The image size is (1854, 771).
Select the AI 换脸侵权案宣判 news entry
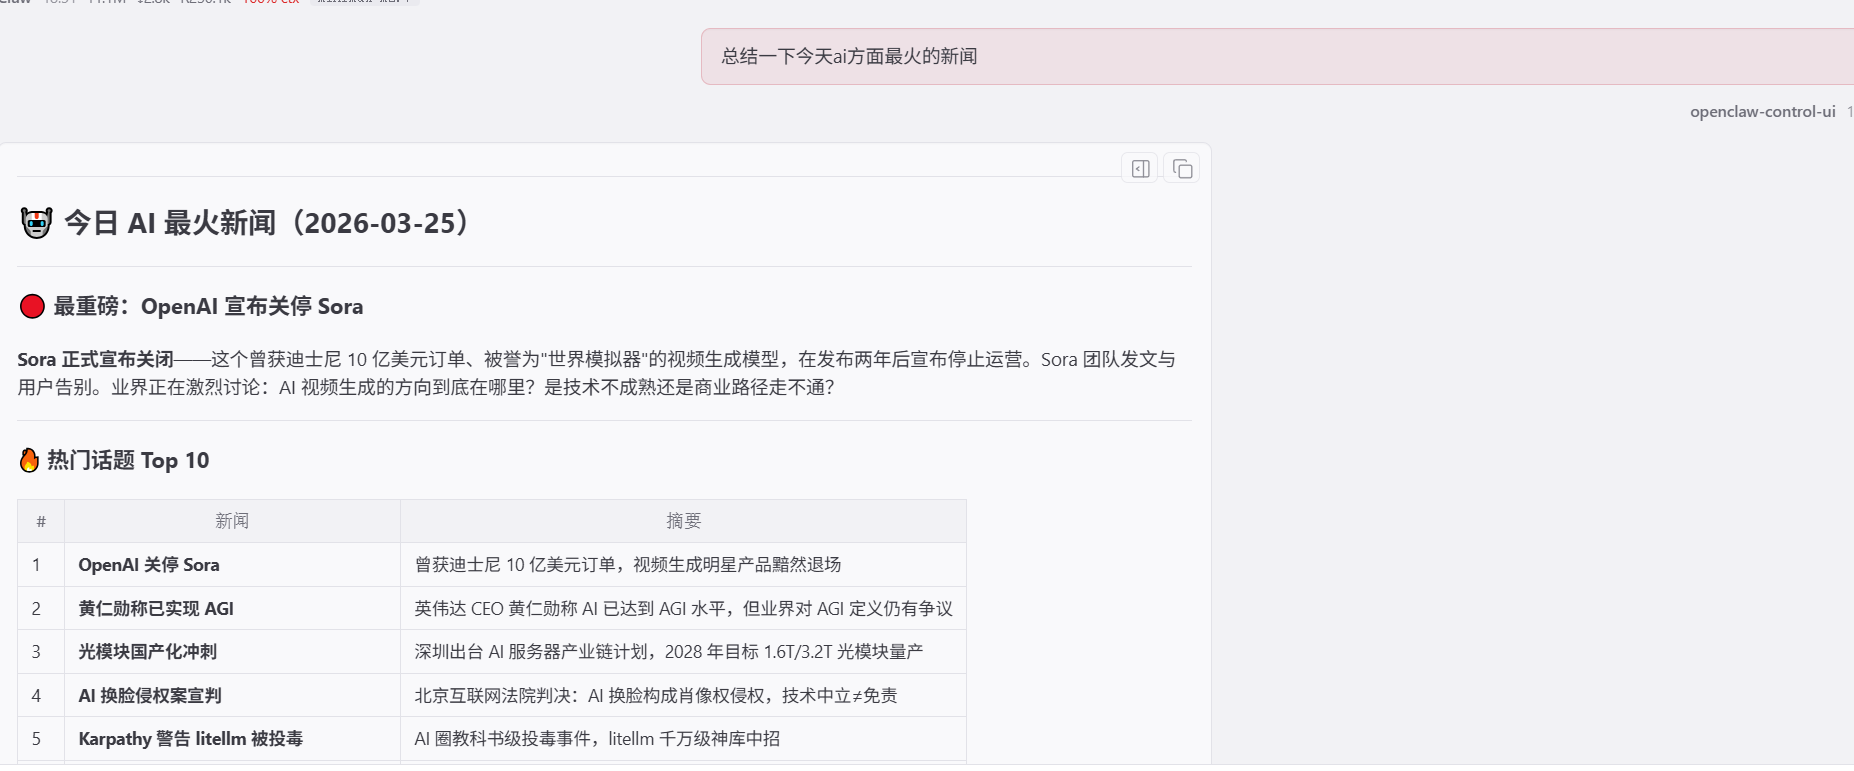(x=150, y=696)
